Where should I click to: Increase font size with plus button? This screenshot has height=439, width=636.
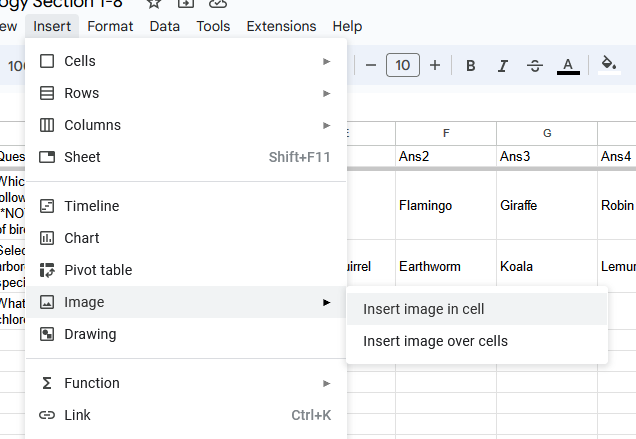[435, 66]
